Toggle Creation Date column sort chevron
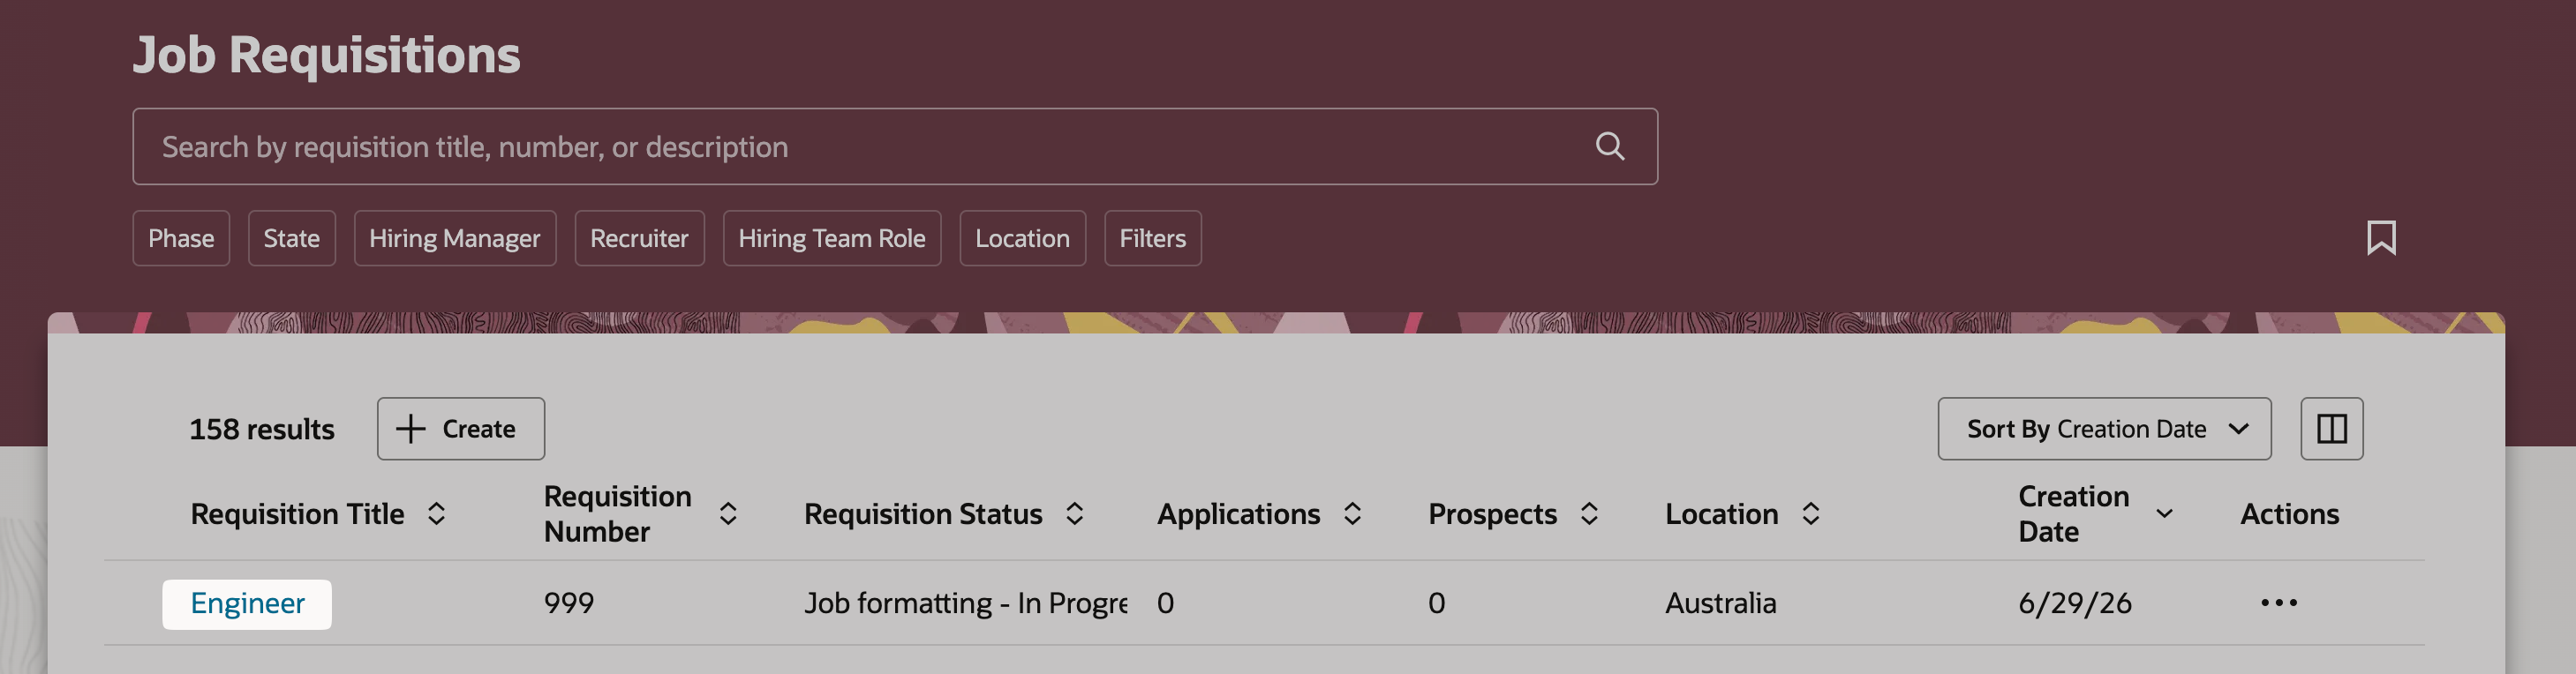Screen dimensions: 2576x674 pyautogui.click(x=2164, y=514)
